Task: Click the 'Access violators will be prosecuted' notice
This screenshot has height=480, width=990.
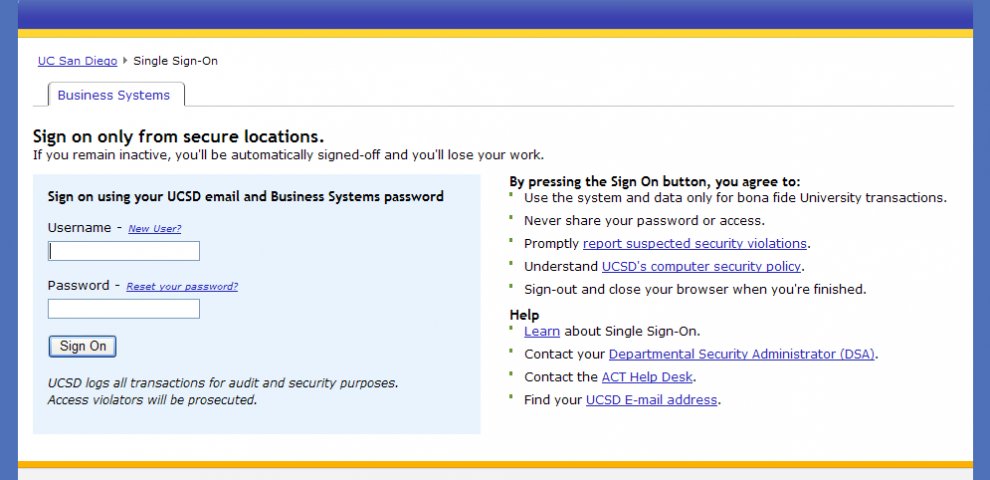Action: coord(152,400)
